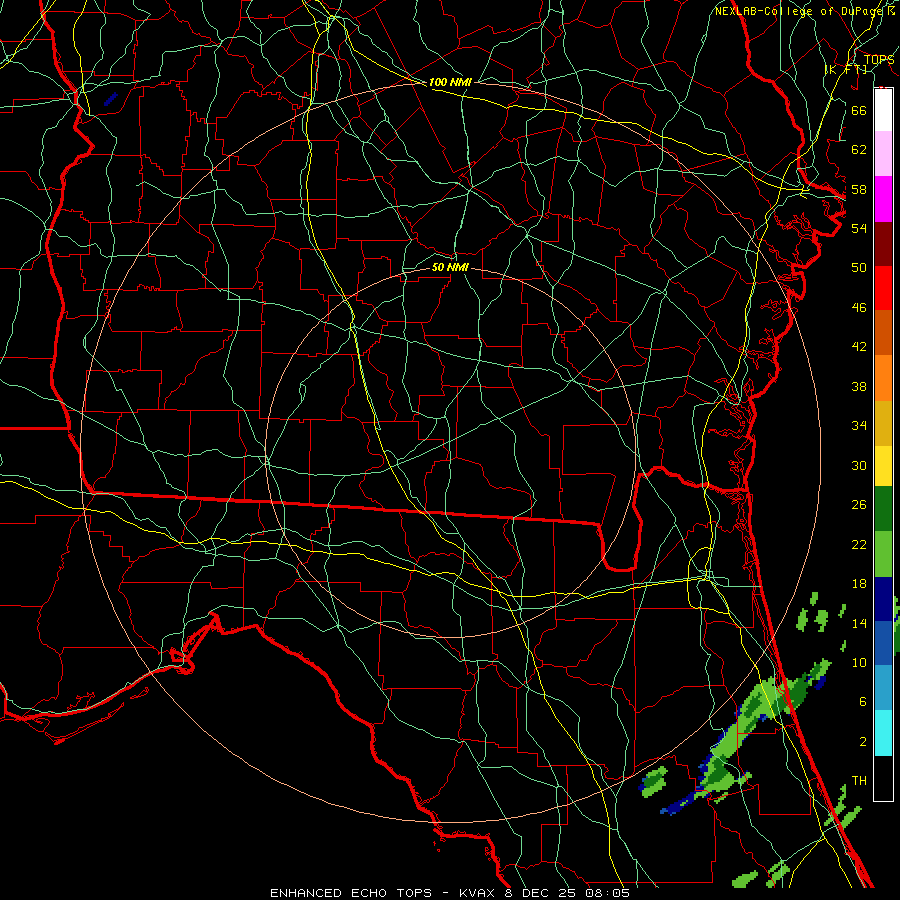This screenshot has width=900, height=900.
Task: Pick the light orange legend swatch
Action: (x=883, y=378)
